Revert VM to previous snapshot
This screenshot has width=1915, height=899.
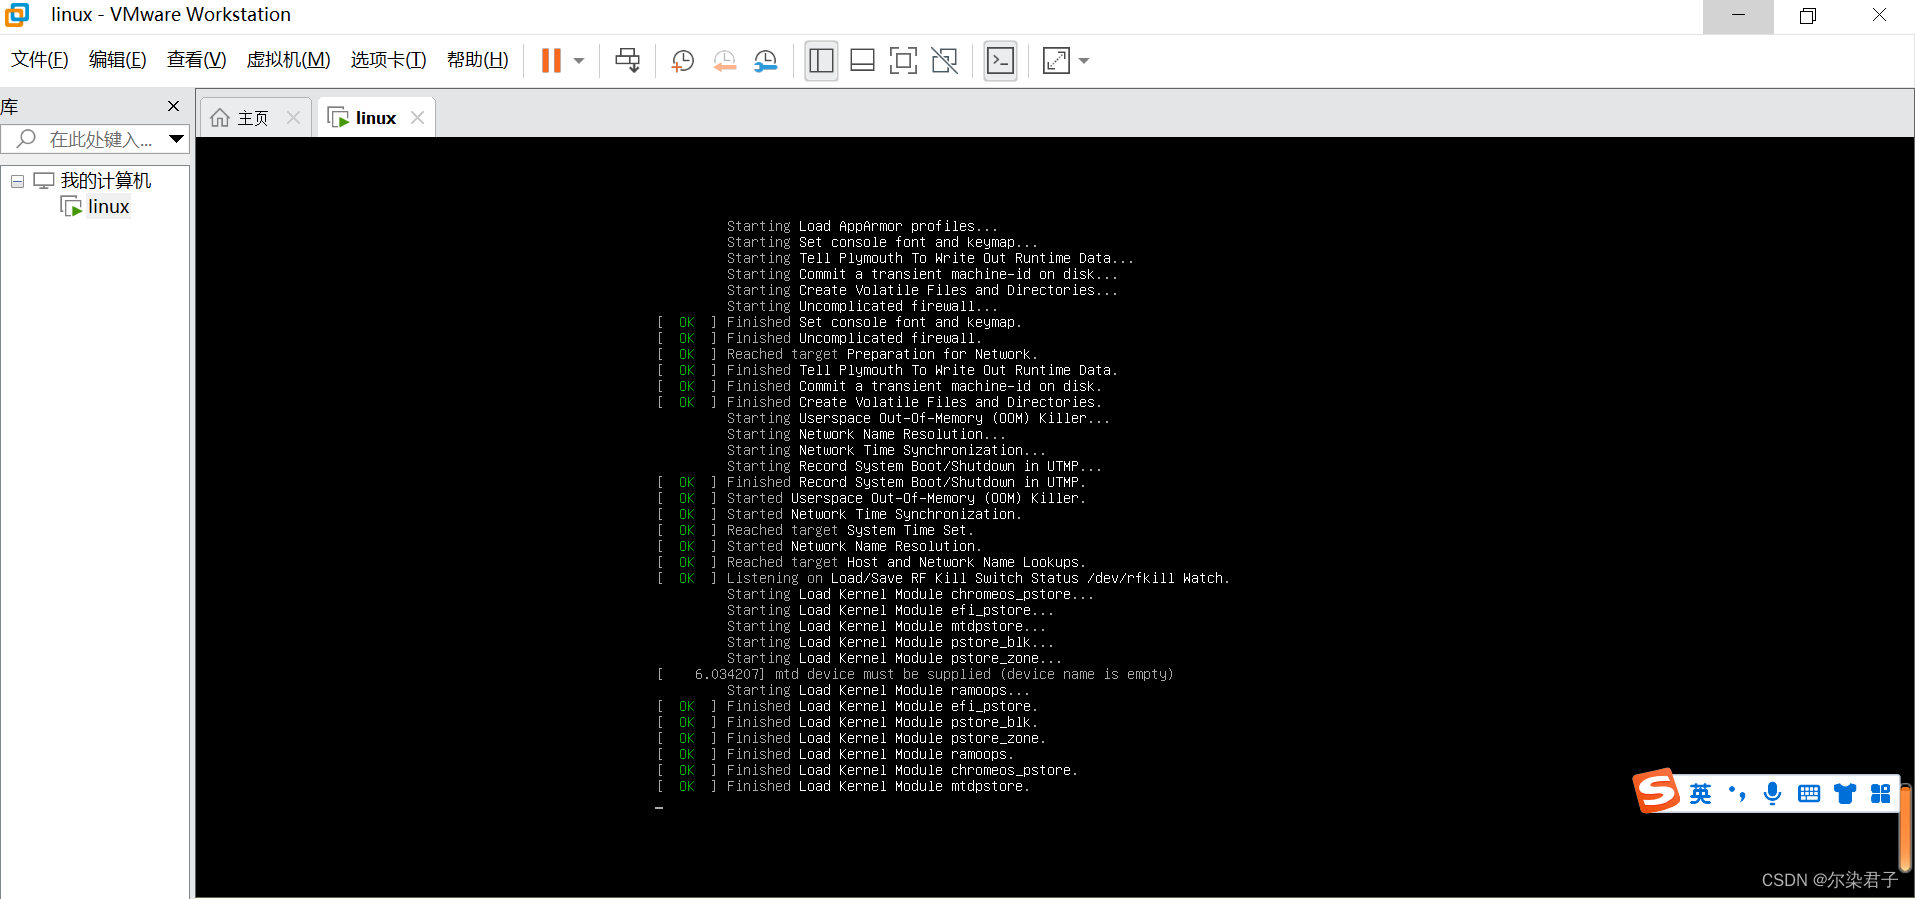[x=725, y=61]
